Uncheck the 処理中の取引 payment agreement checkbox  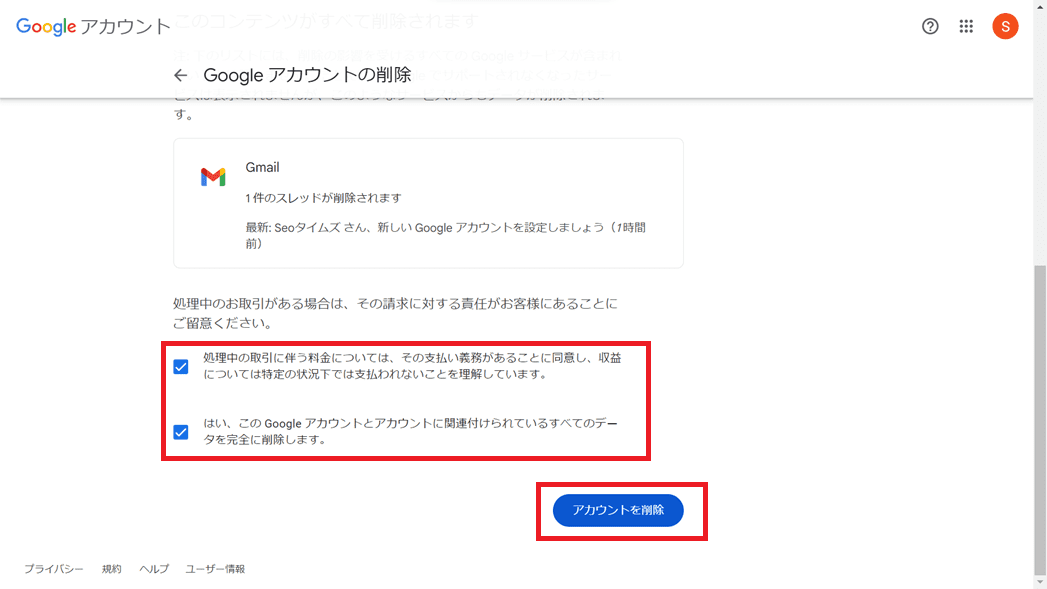(x=181, y=367)
